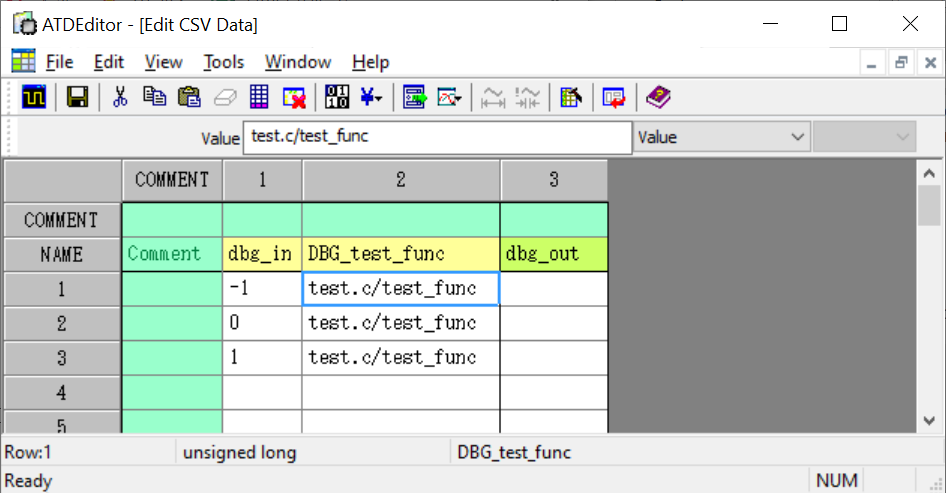Select the dbg_in cell with value 0
The height and width of the screenshot is (493, 946).
262,323
